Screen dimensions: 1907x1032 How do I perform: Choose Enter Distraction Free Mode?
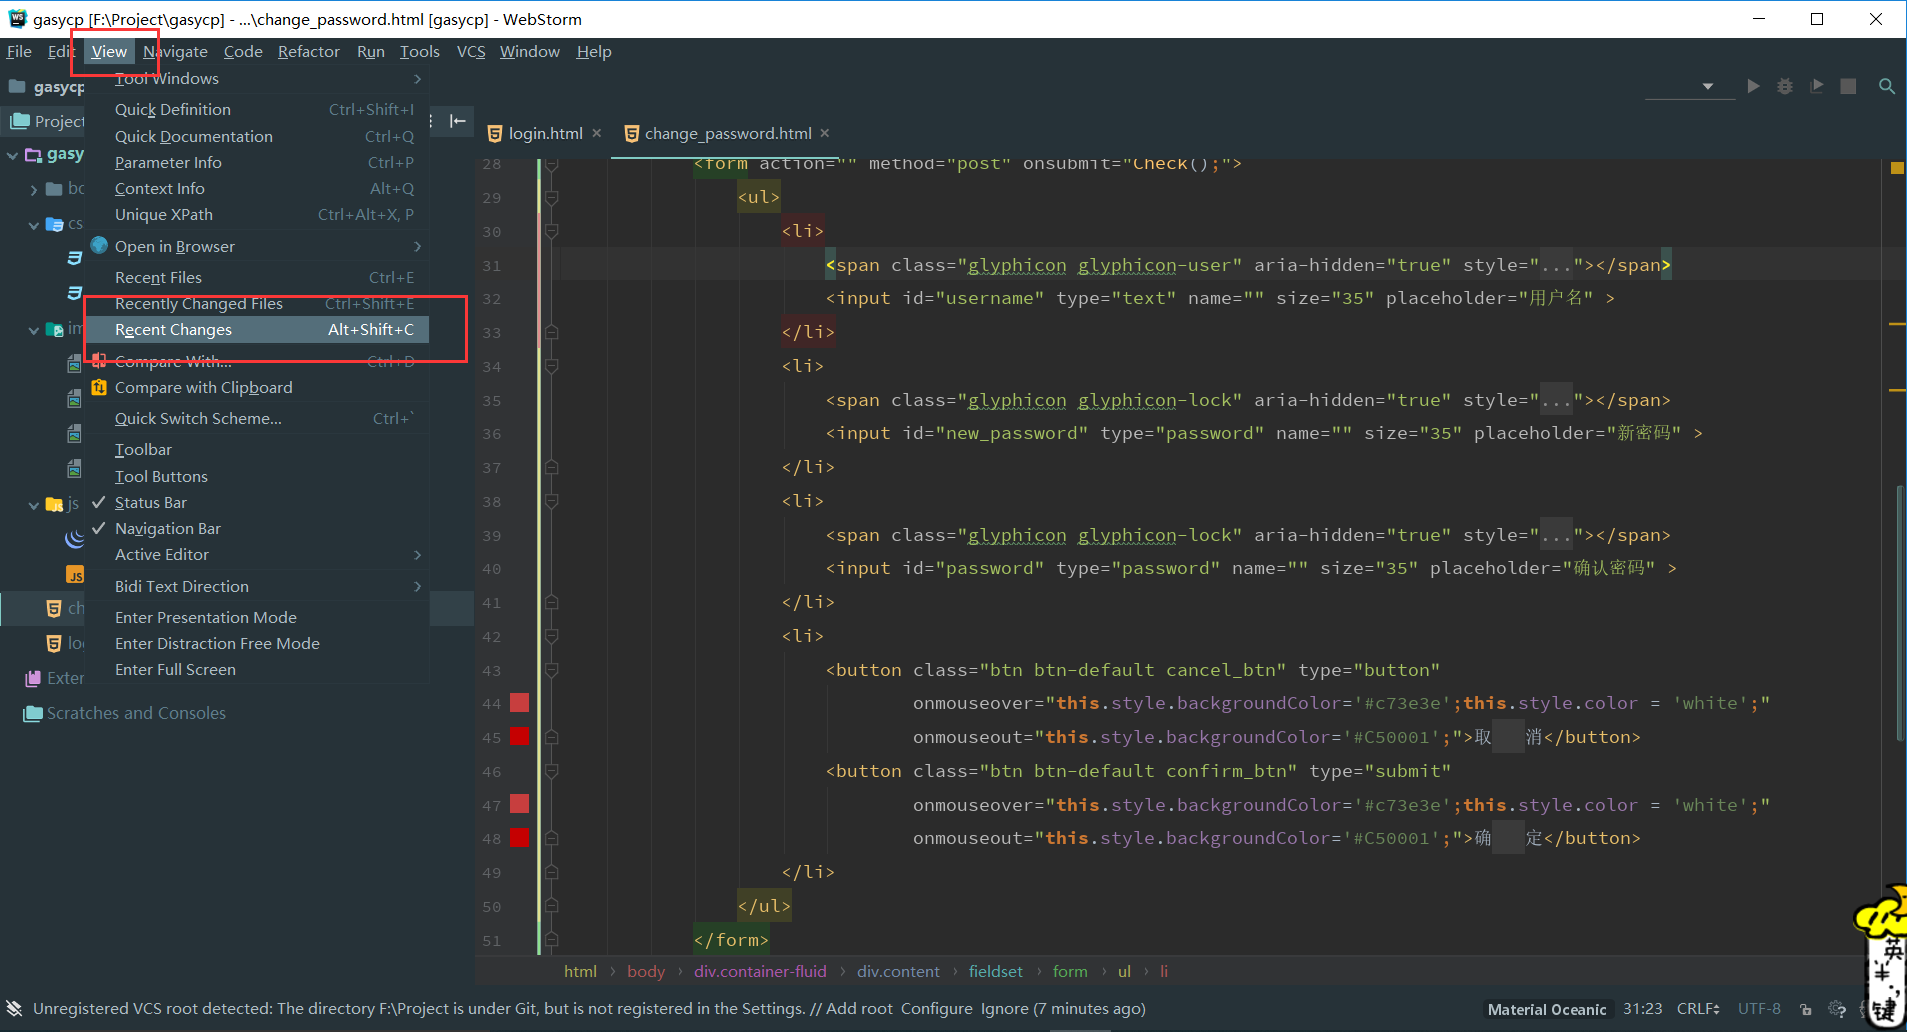tap(258, 643)
